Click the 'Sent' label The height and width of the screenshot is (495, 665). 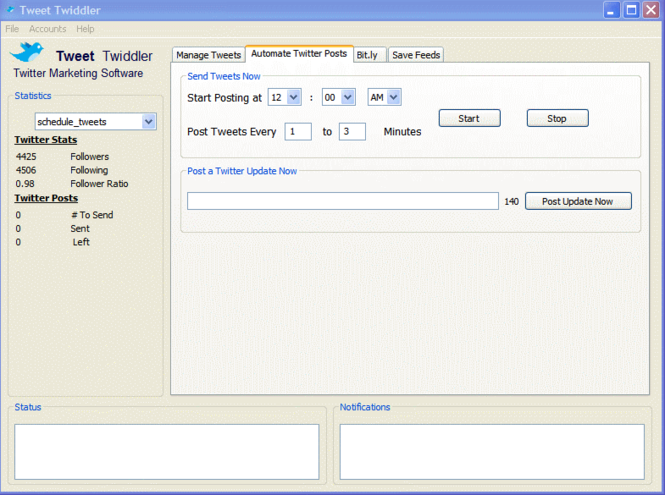80,229
